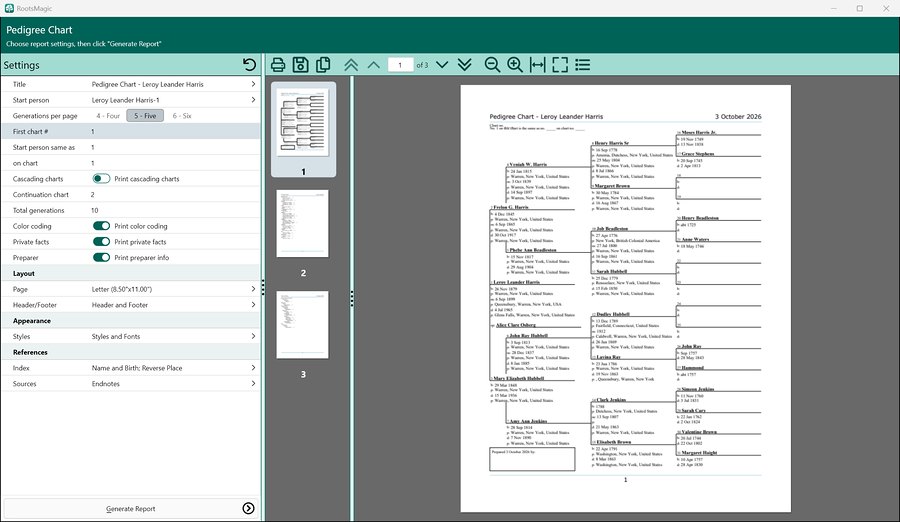The image size is (900, 522).
Task: Expand the Styles and Fonts chevron
Action: (x=253, y=336)
